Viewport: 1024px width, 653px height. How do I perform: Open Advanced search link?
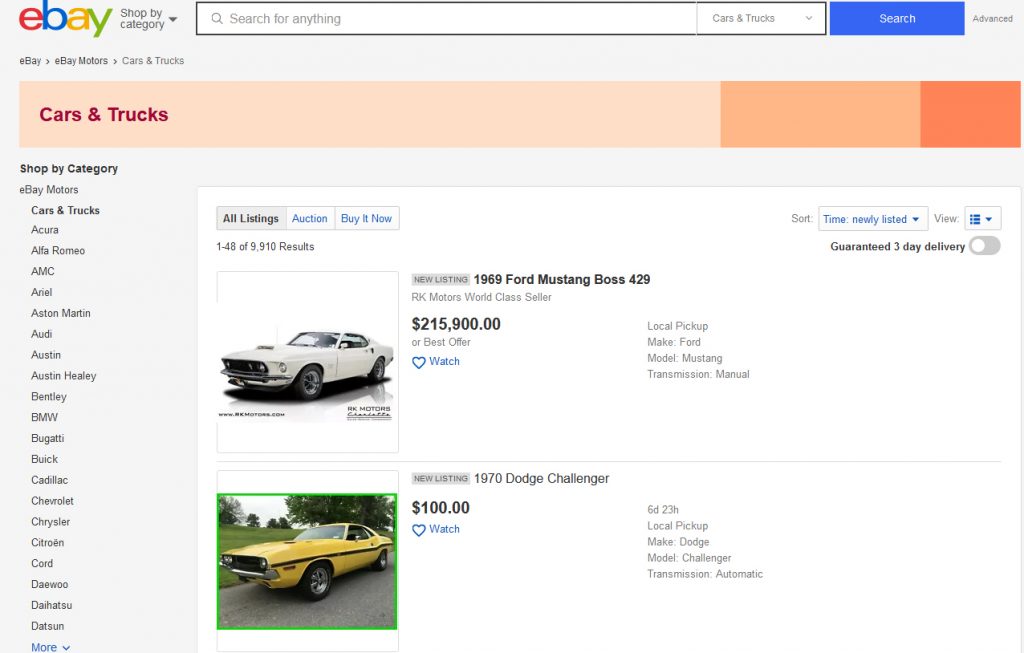(992, 19)
